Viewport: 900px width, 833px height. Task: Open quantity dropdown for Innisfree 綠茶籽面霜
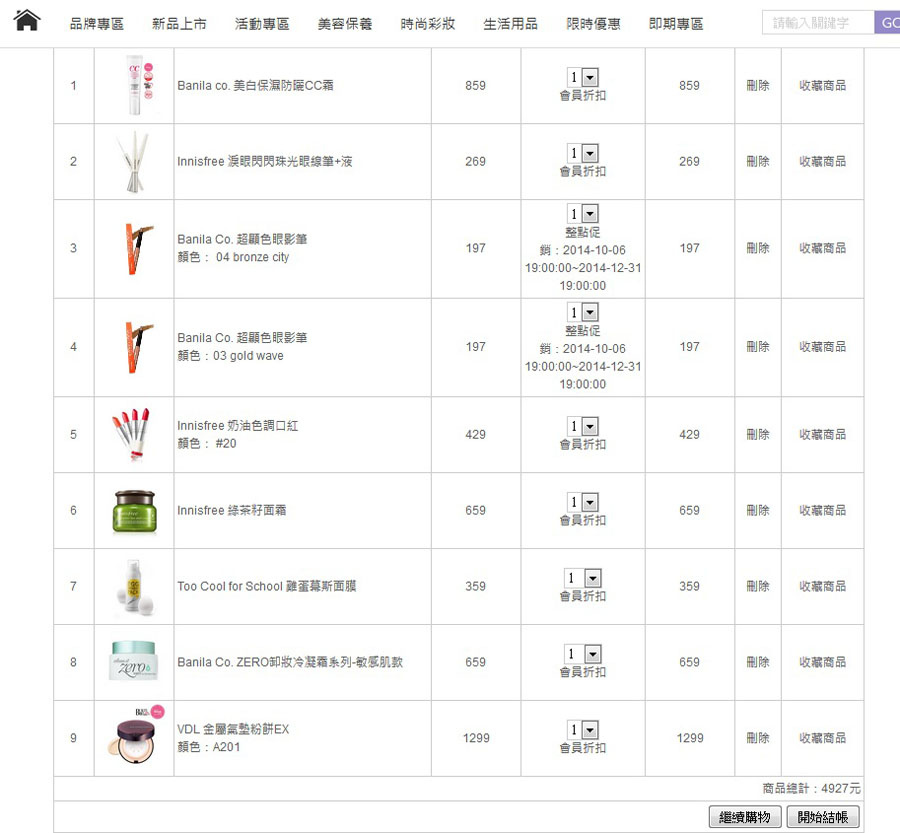click(x=583, y=502)
